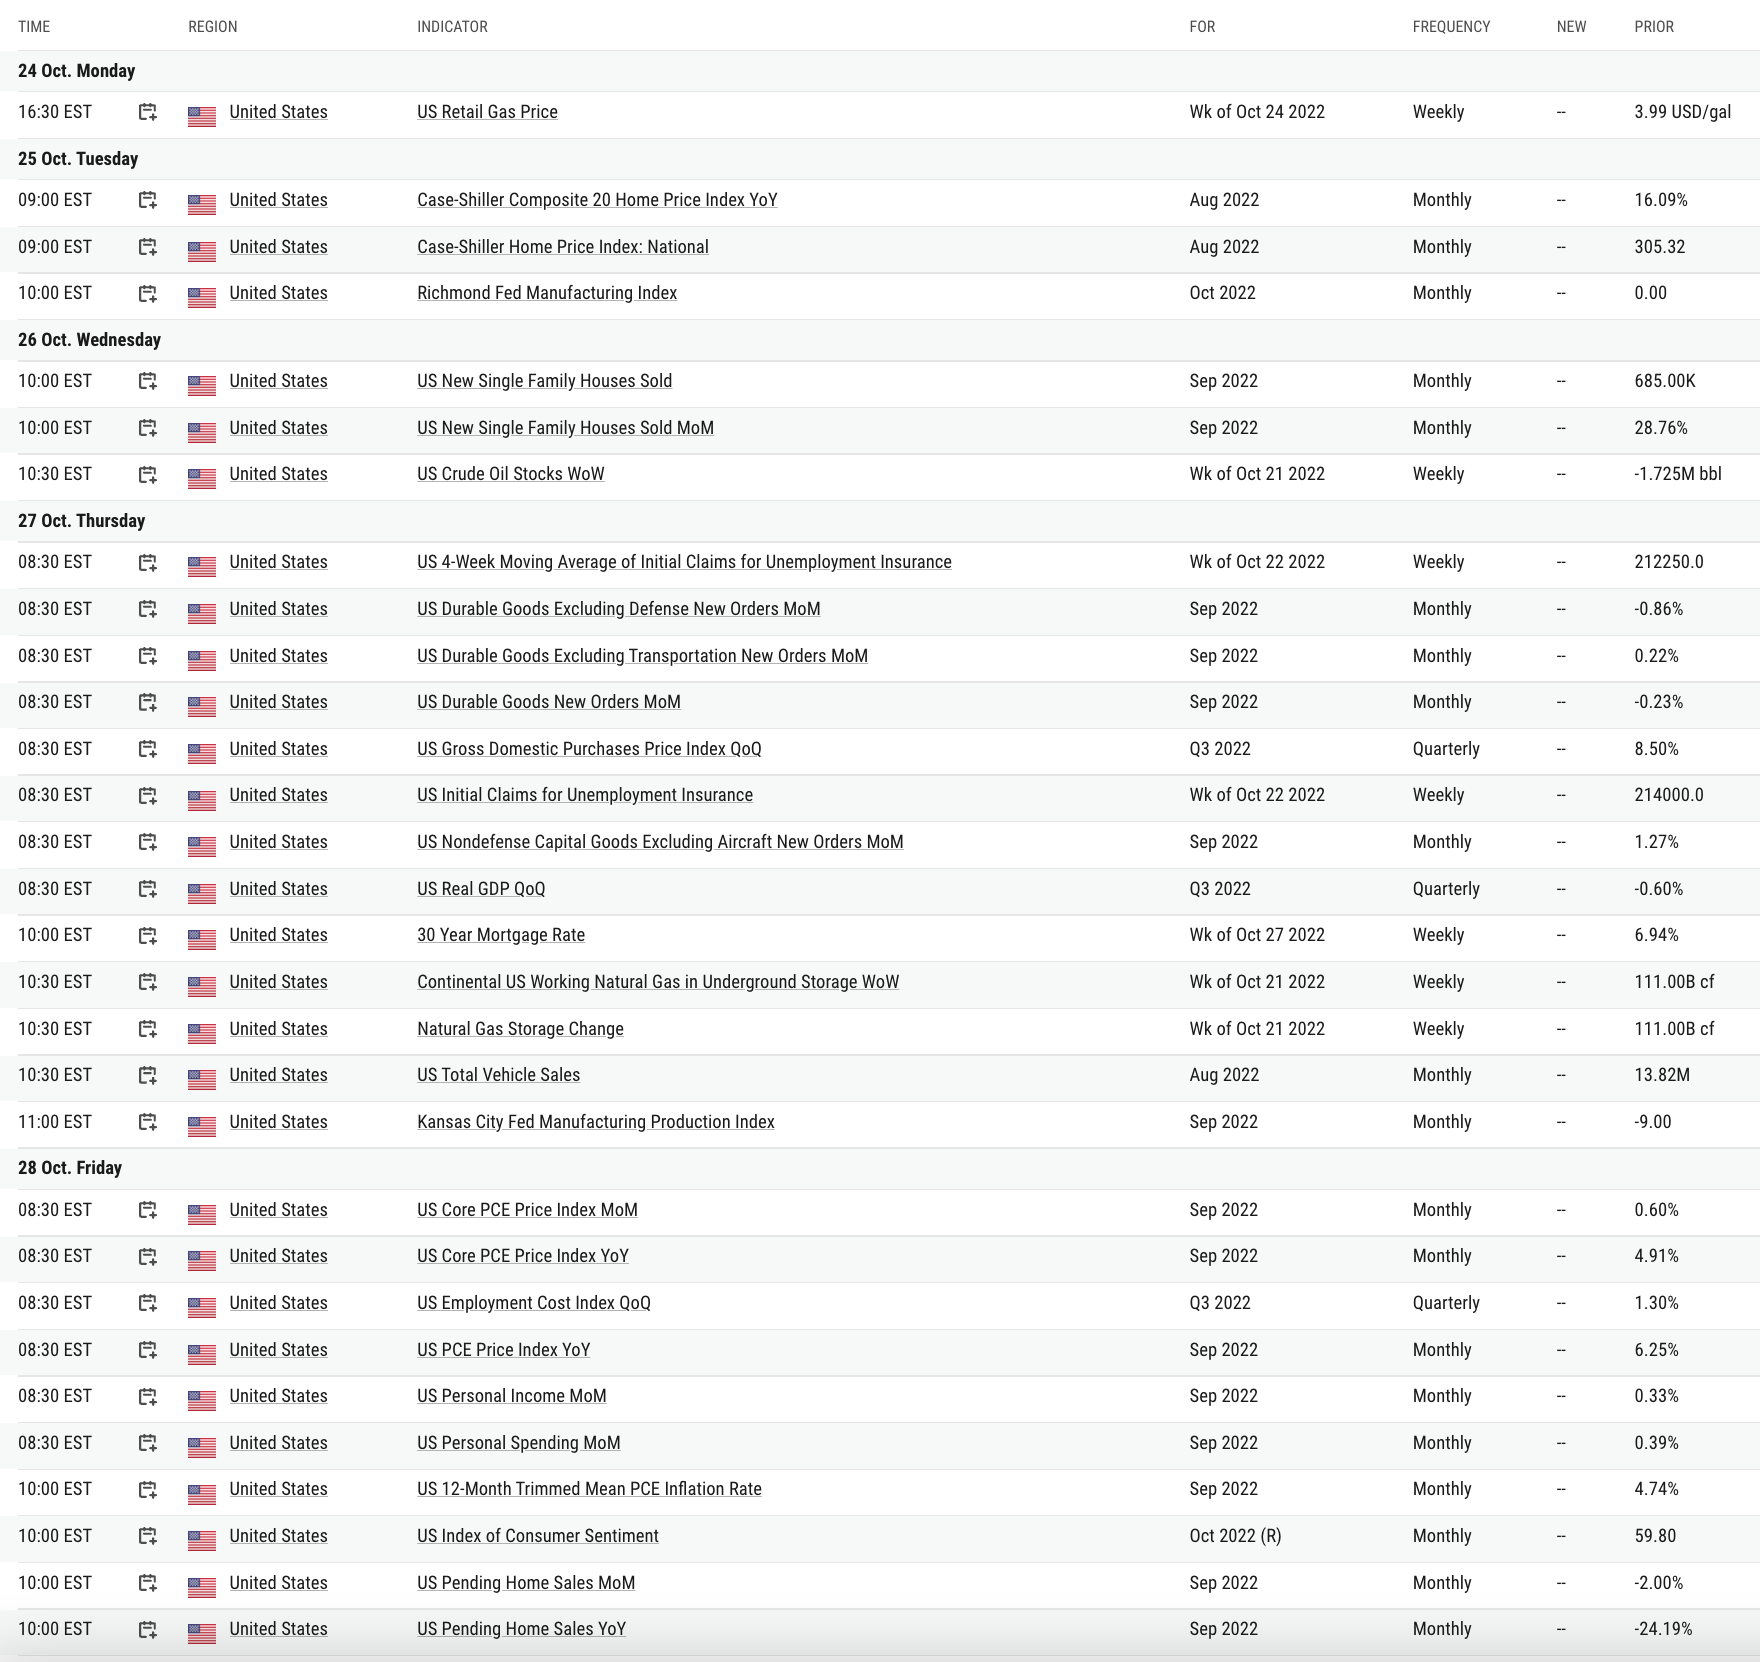Open Richmond Fed Manufacturing Index link

coord(547,293)
